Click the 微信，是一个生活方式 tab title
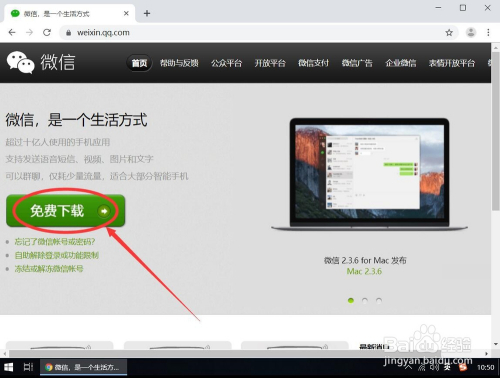The width and height of the screenshot is (500, 378). pos(57,14)
